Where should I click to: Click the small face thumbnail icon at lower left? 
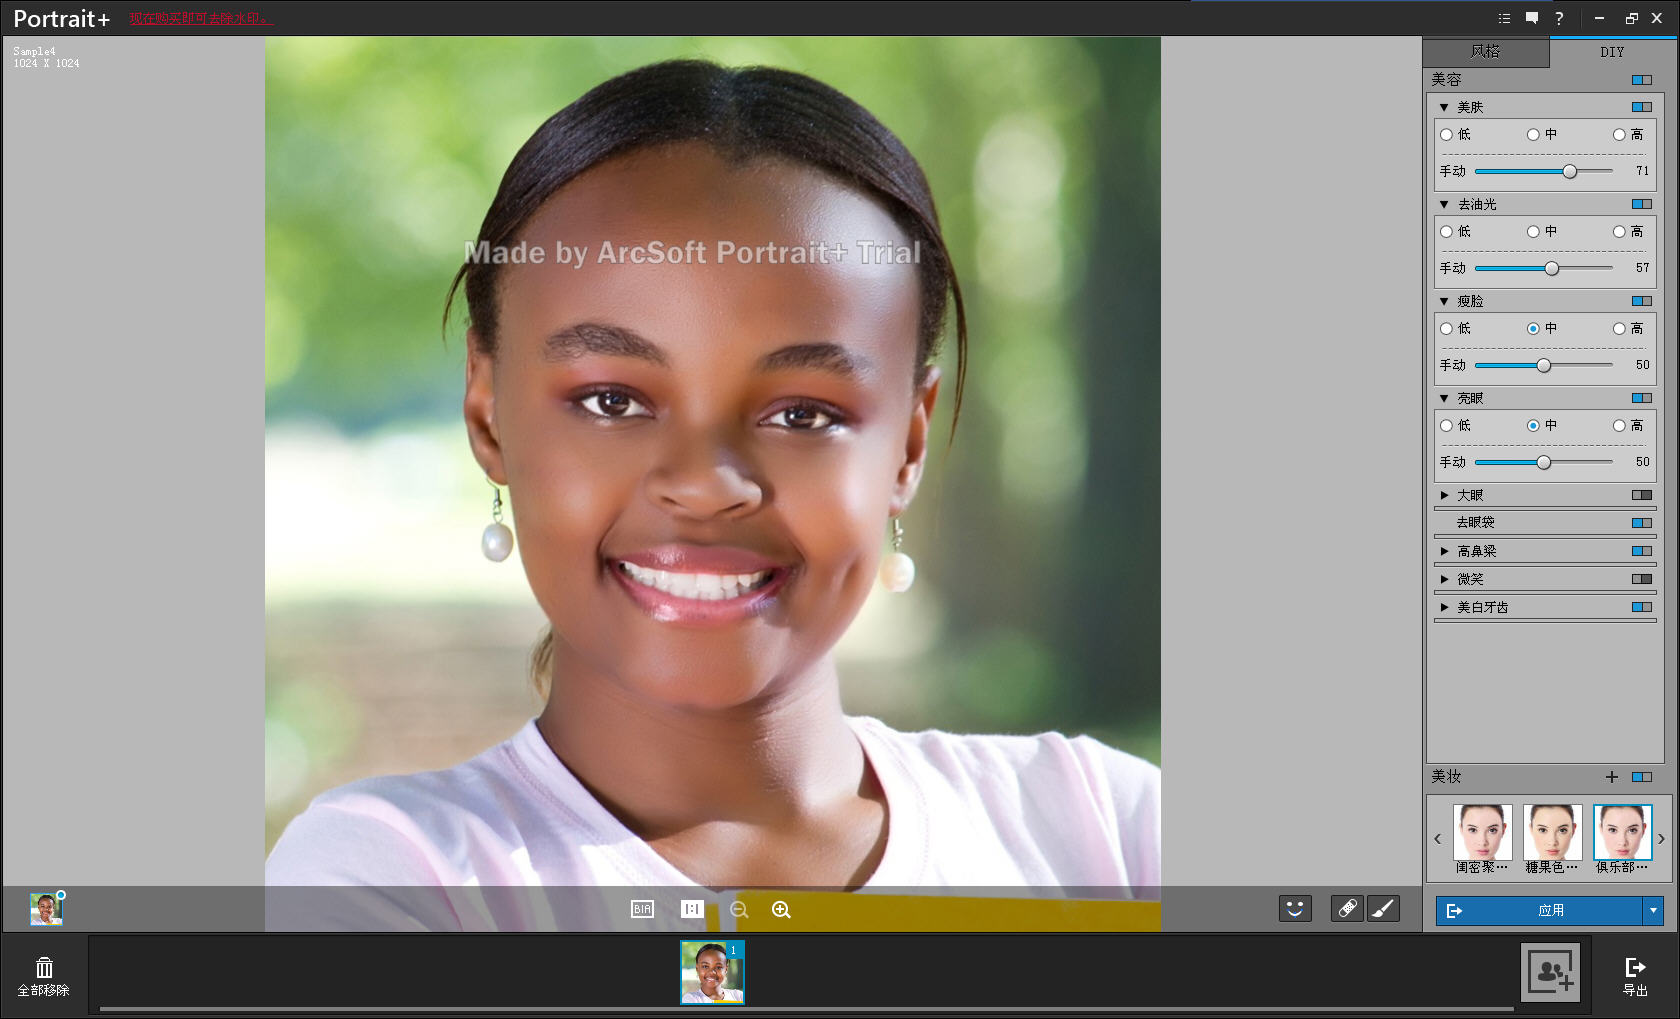(x=46, y=909)
